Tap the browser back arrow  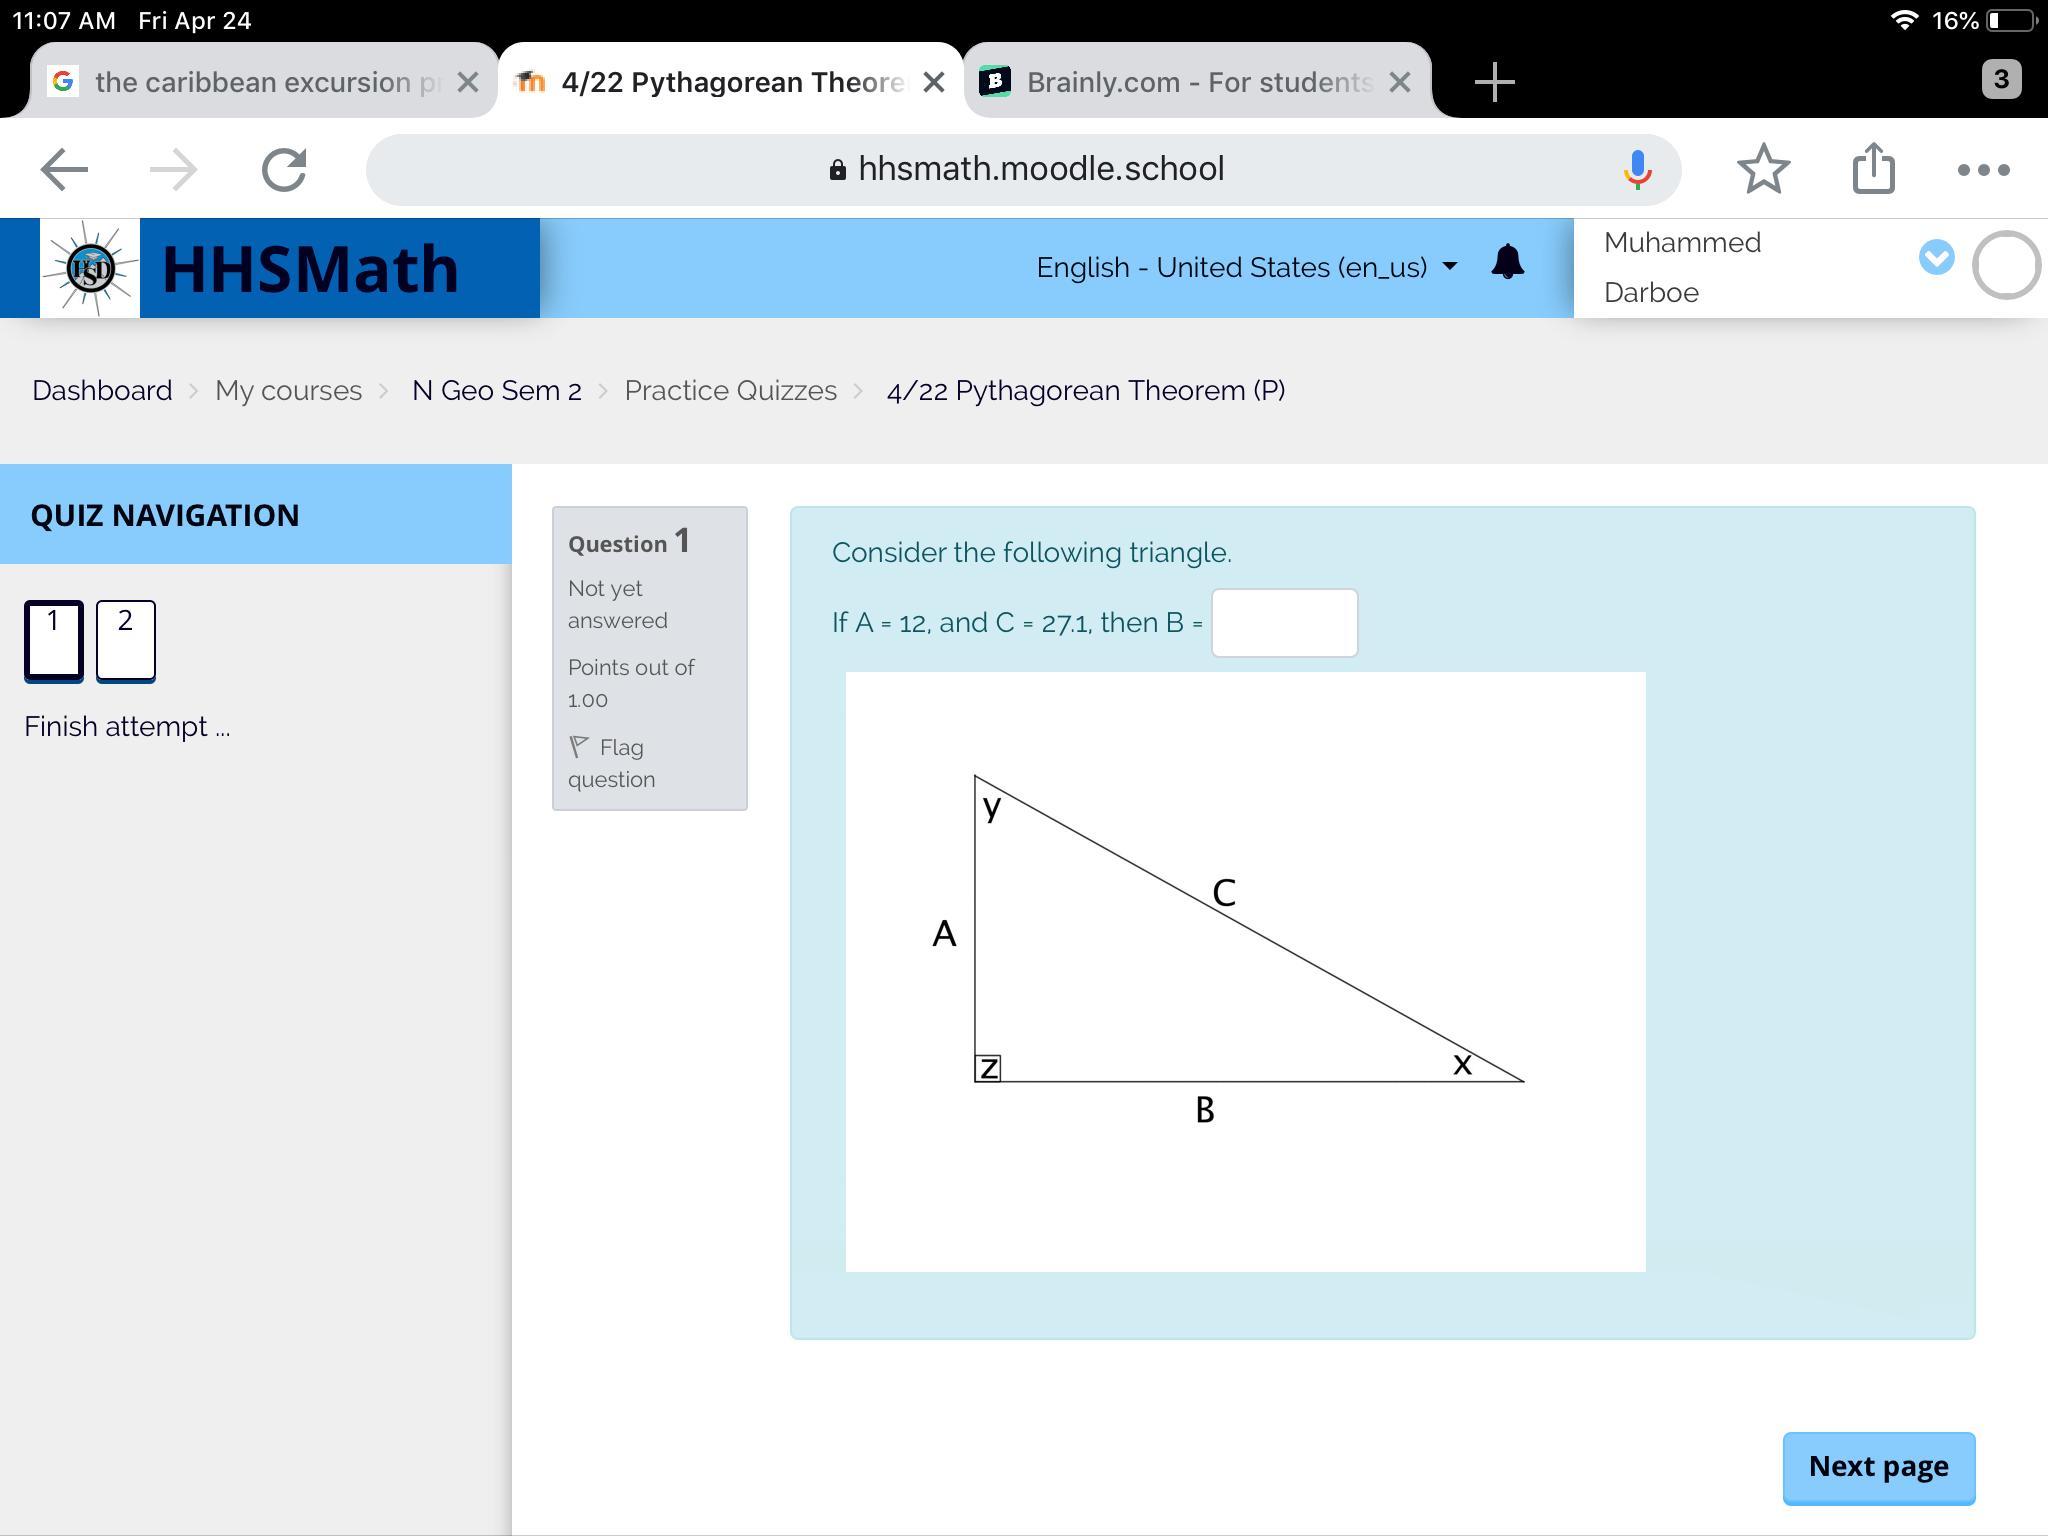64,169
